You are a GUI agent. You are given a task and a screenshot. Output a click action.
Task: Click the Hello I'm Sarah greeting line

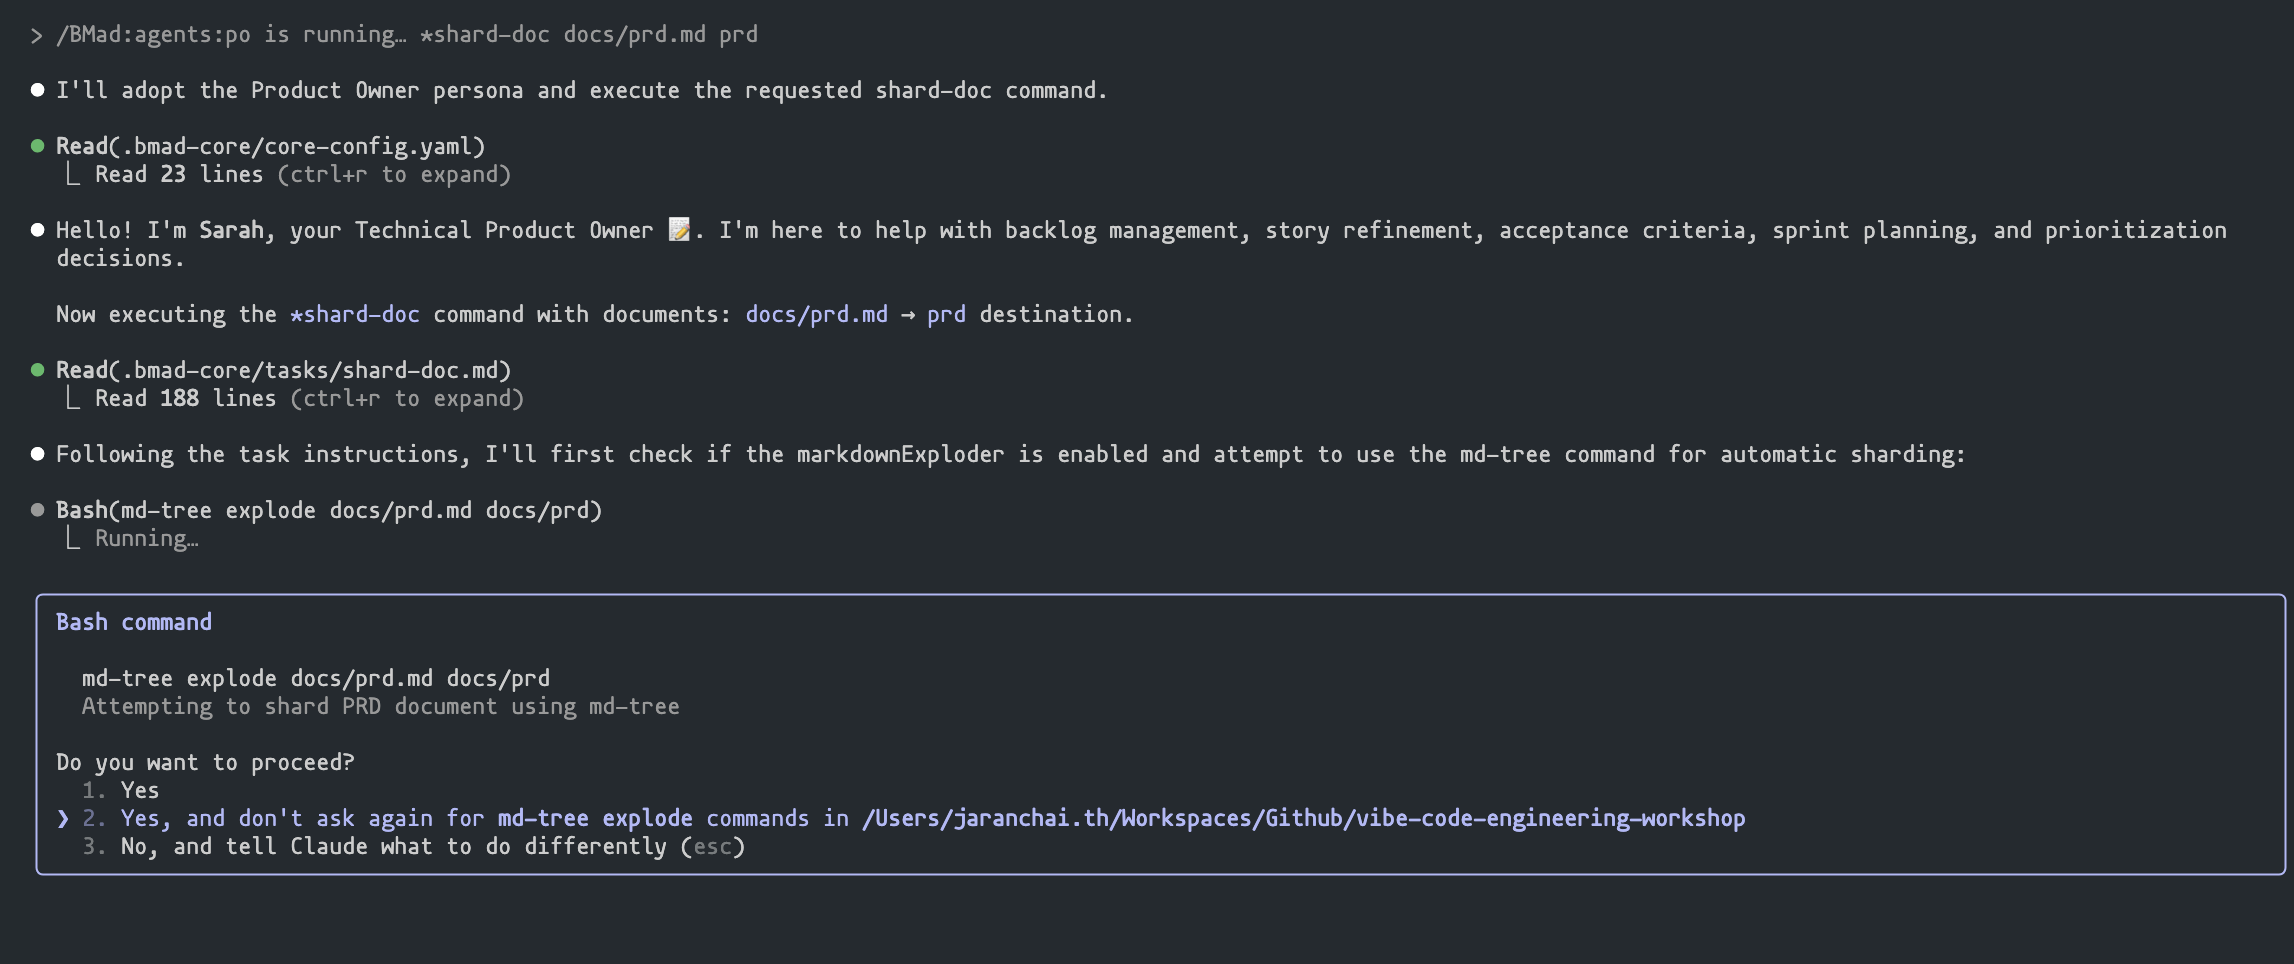coord(1141,230)
